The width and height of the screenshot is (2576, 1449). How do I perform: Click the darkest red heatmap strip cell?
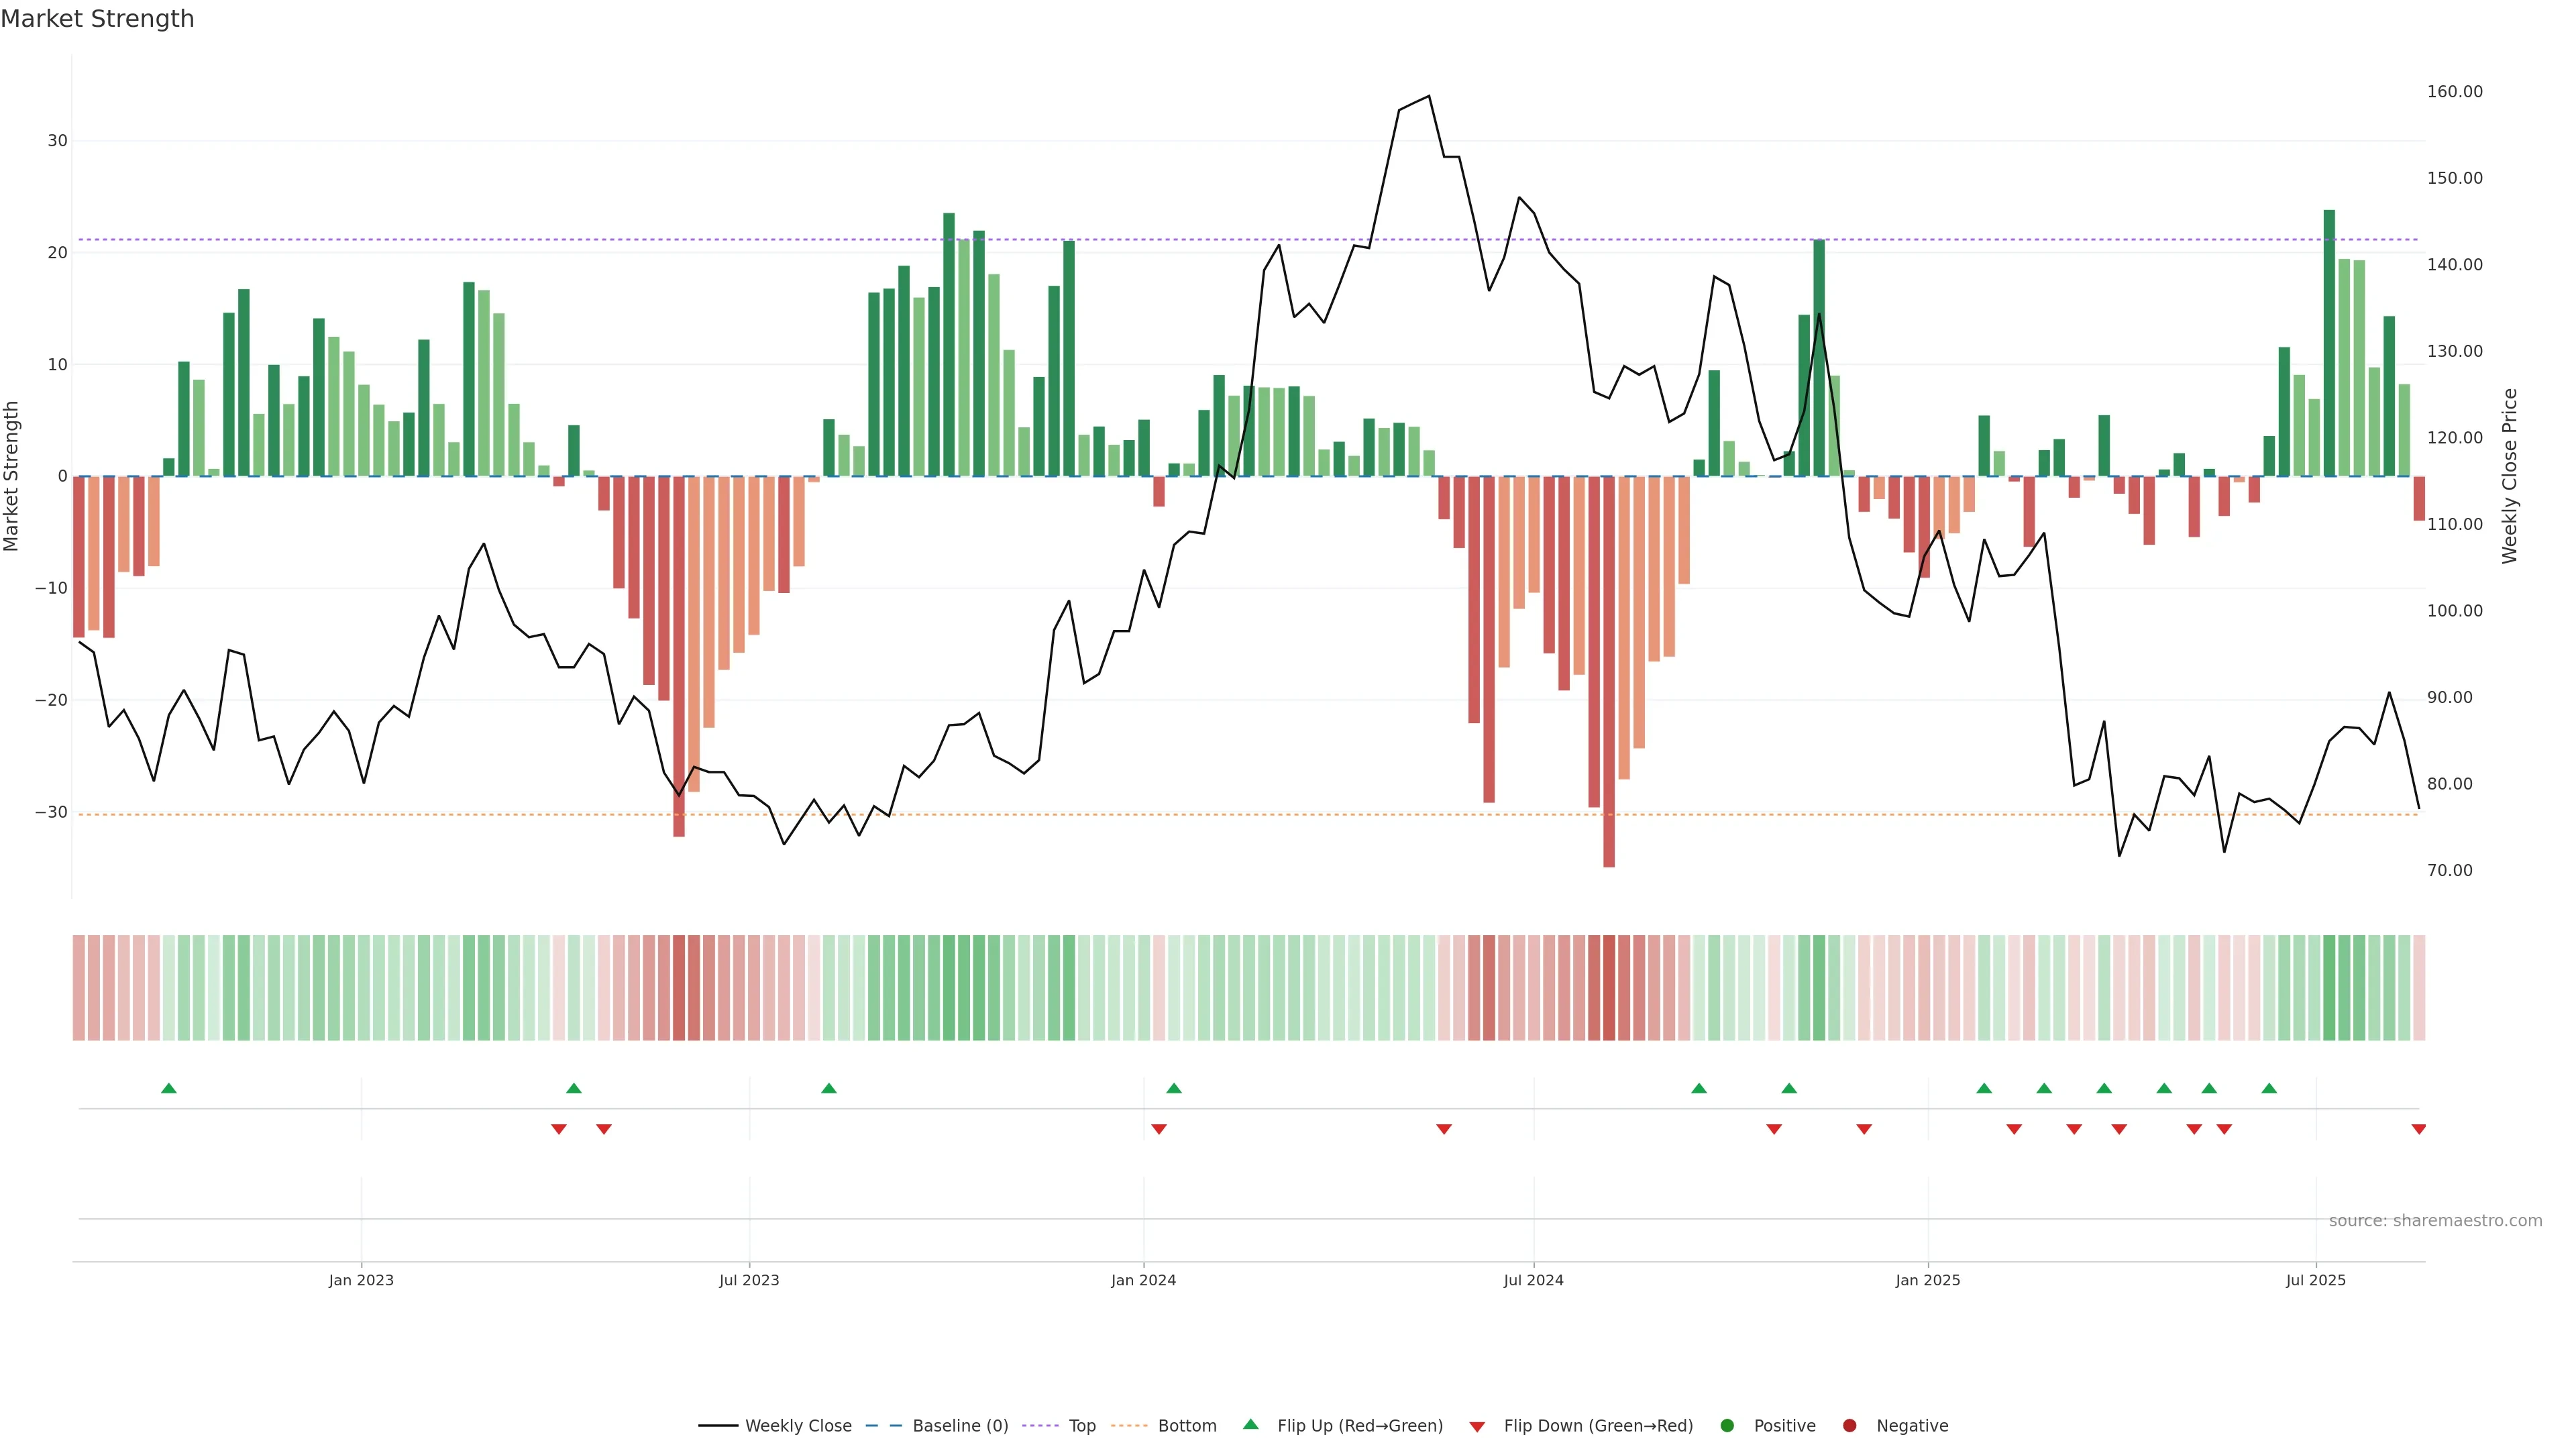coord(1609,988)
